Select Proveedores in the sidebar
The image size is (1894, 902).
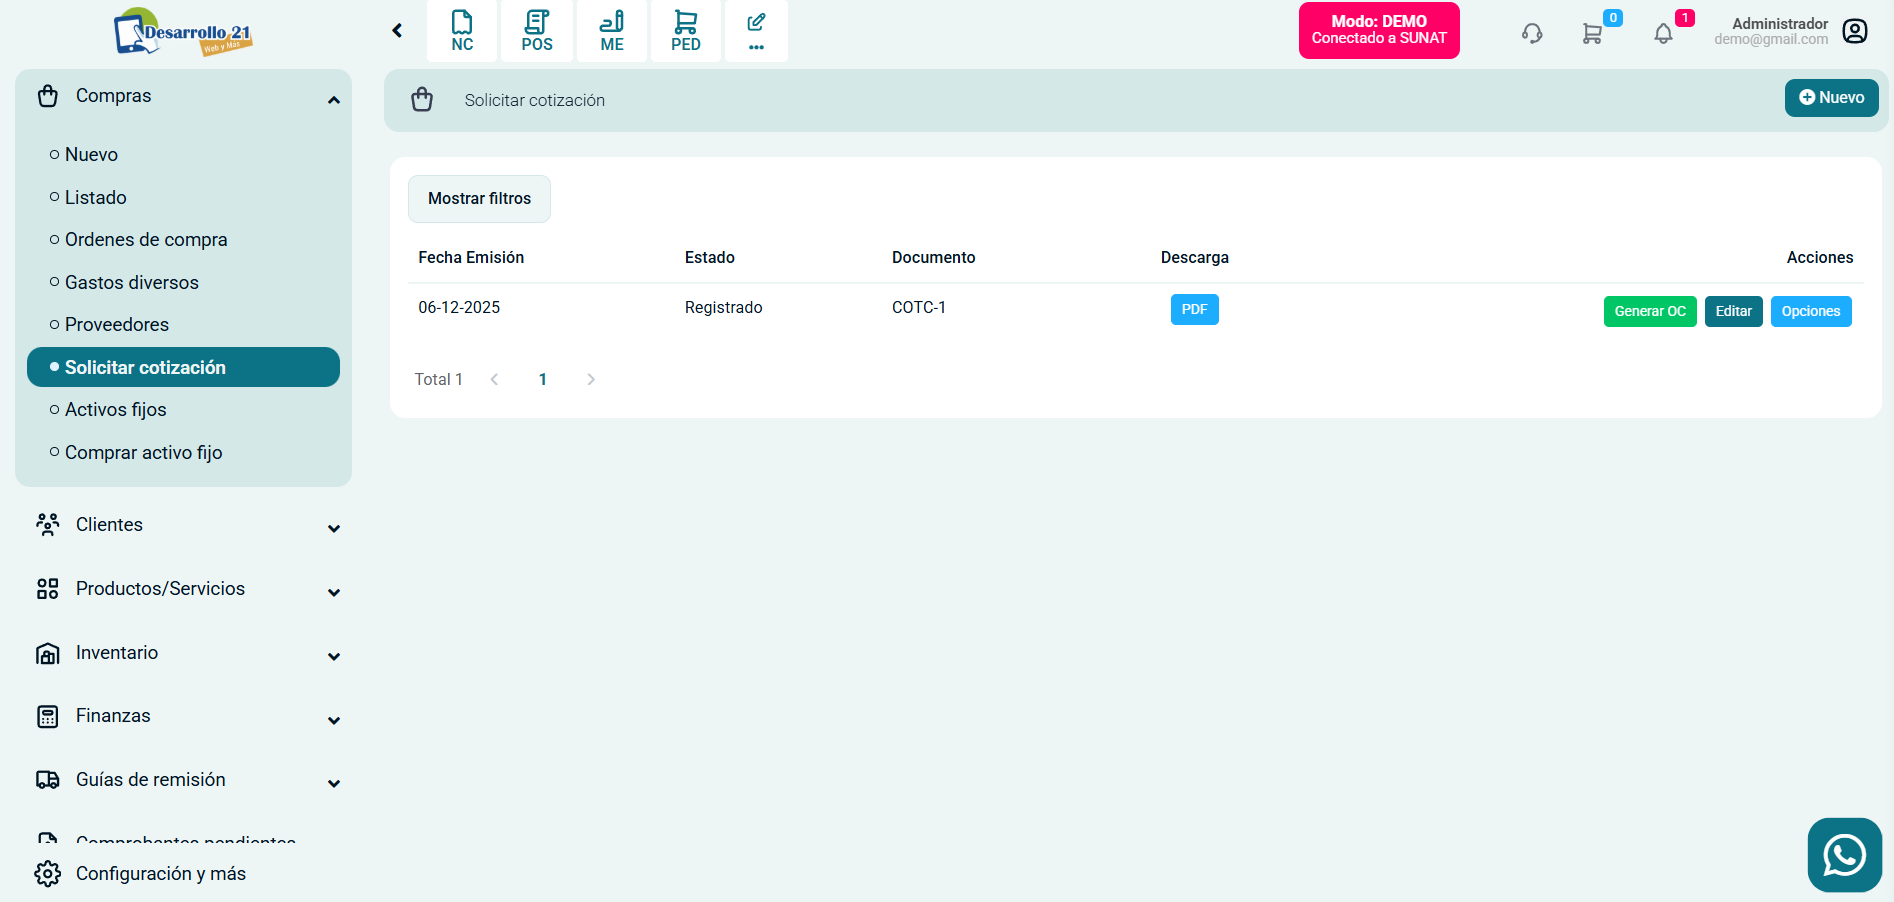point(117,325)
